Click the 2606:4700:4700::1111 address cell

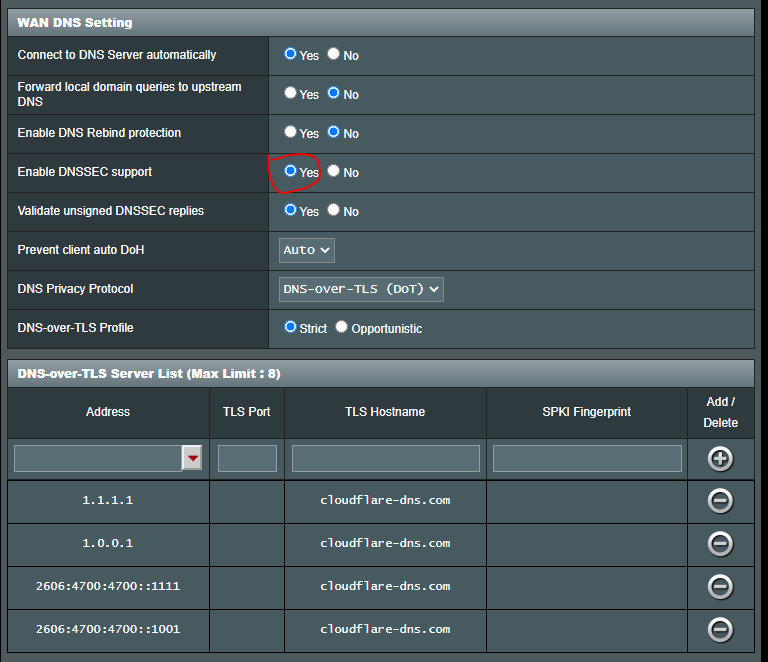(108, 586)
